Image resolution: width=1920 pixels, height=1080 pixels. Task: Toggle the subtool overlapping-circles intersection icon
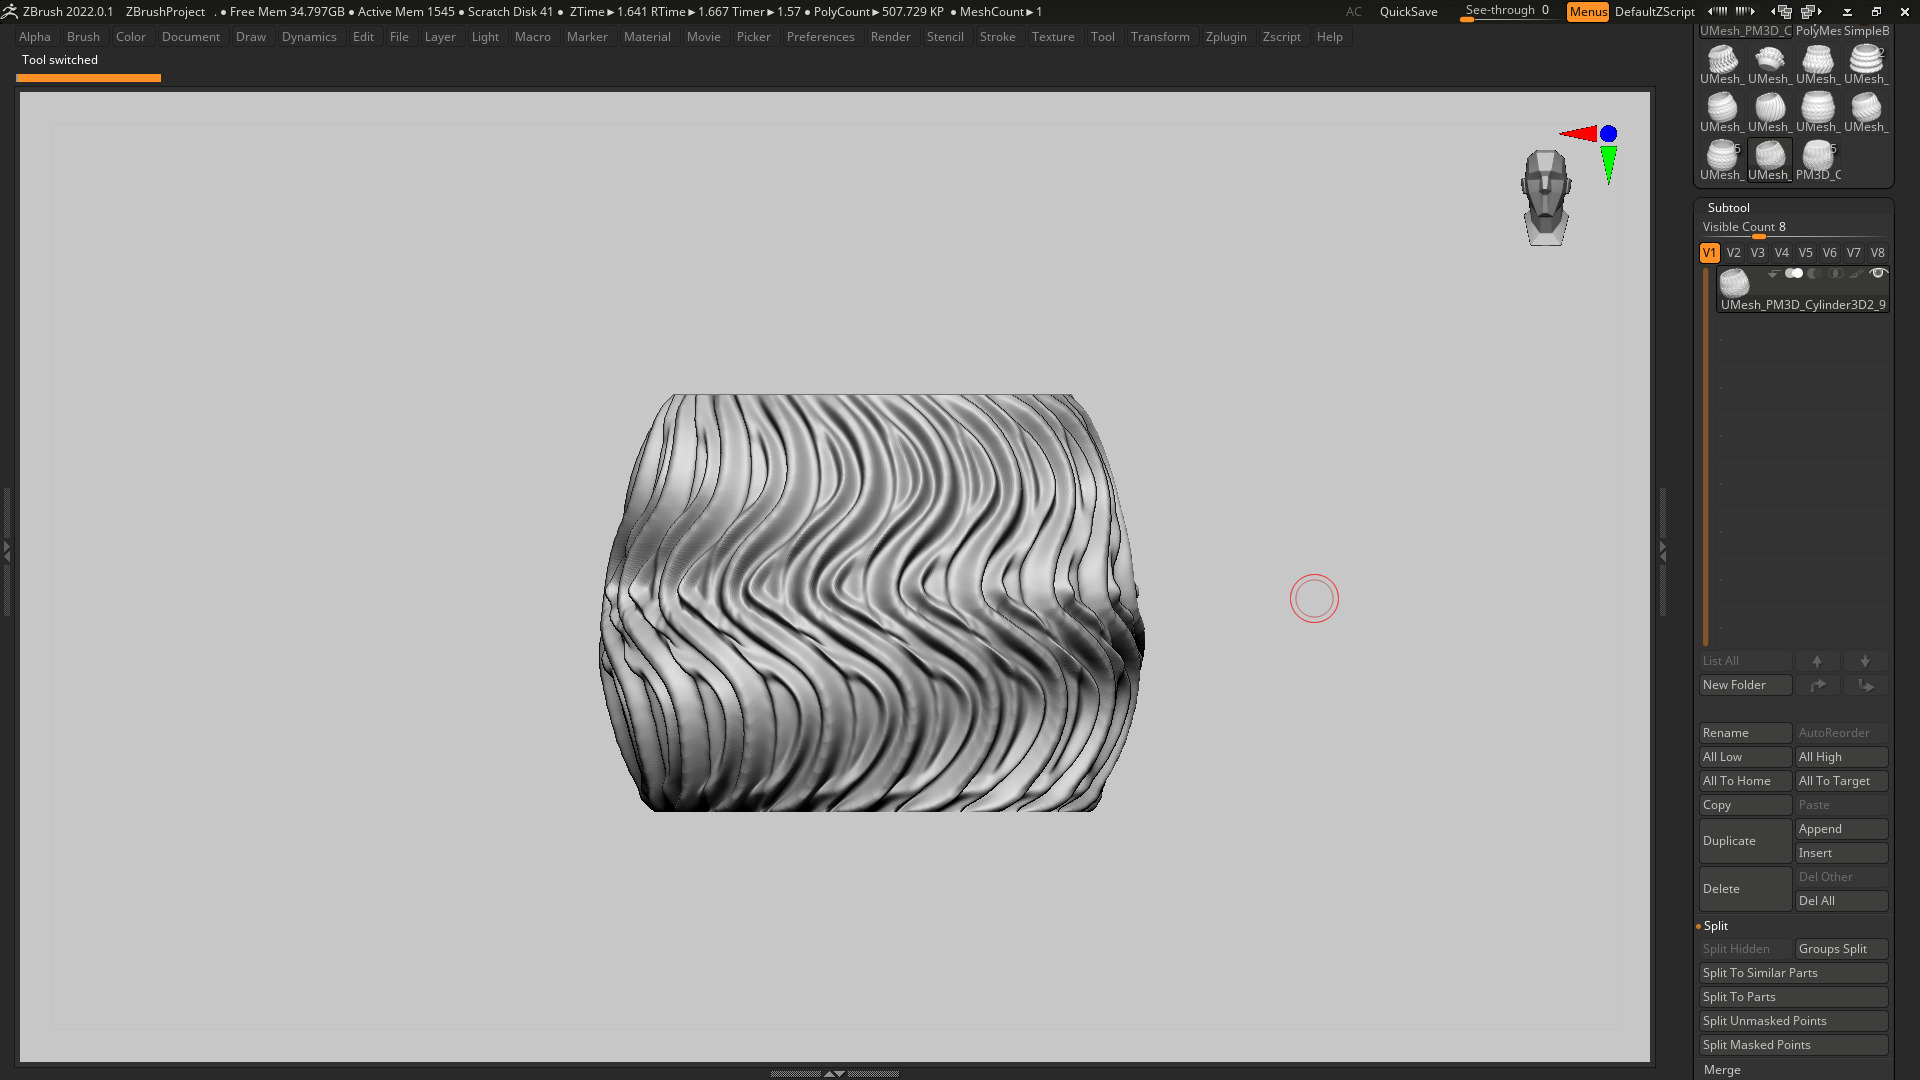click(x=1836, y=273)
